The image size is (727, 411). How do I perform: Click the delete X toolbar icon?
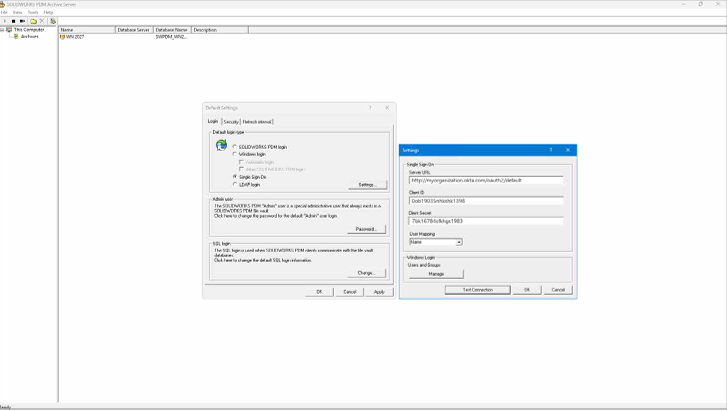click(42, 21)
